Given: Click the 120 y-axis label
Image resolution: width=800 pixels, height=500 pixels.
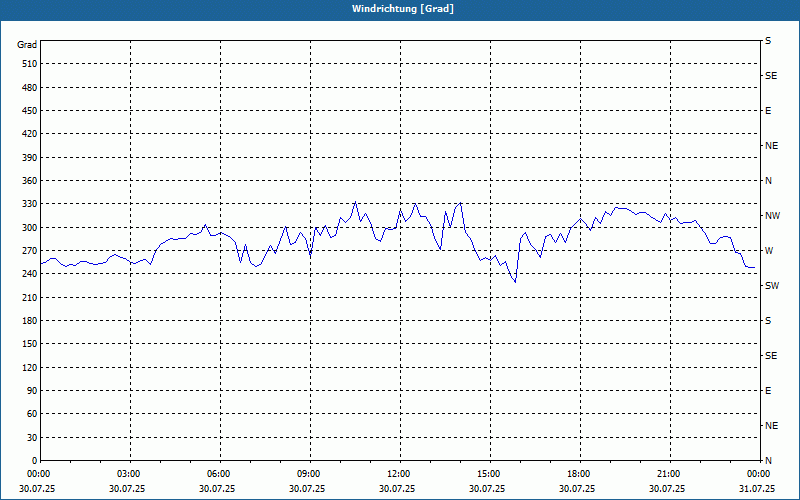Looking at the screenshot, I should click(x=30, y=368).
